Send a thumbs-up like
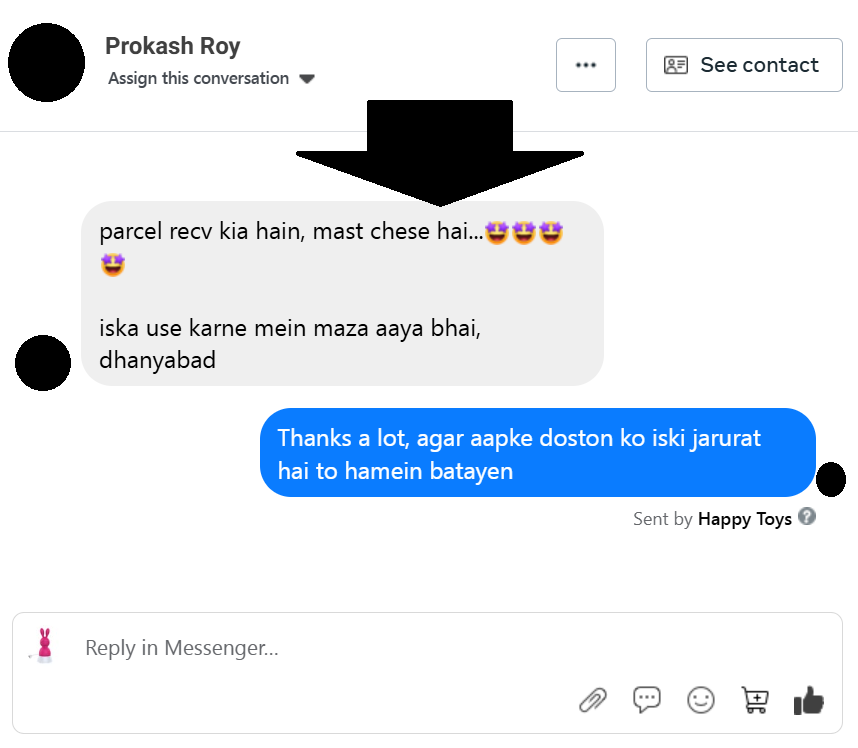The image size is (858, 748). click(808, 701)
